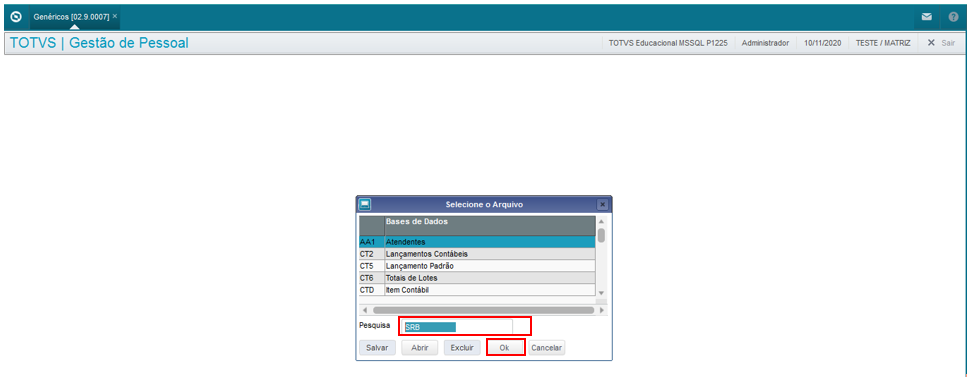Viewport: 972px width, 377px height.
Task: Click the Administrador user label
Action: 765,43
